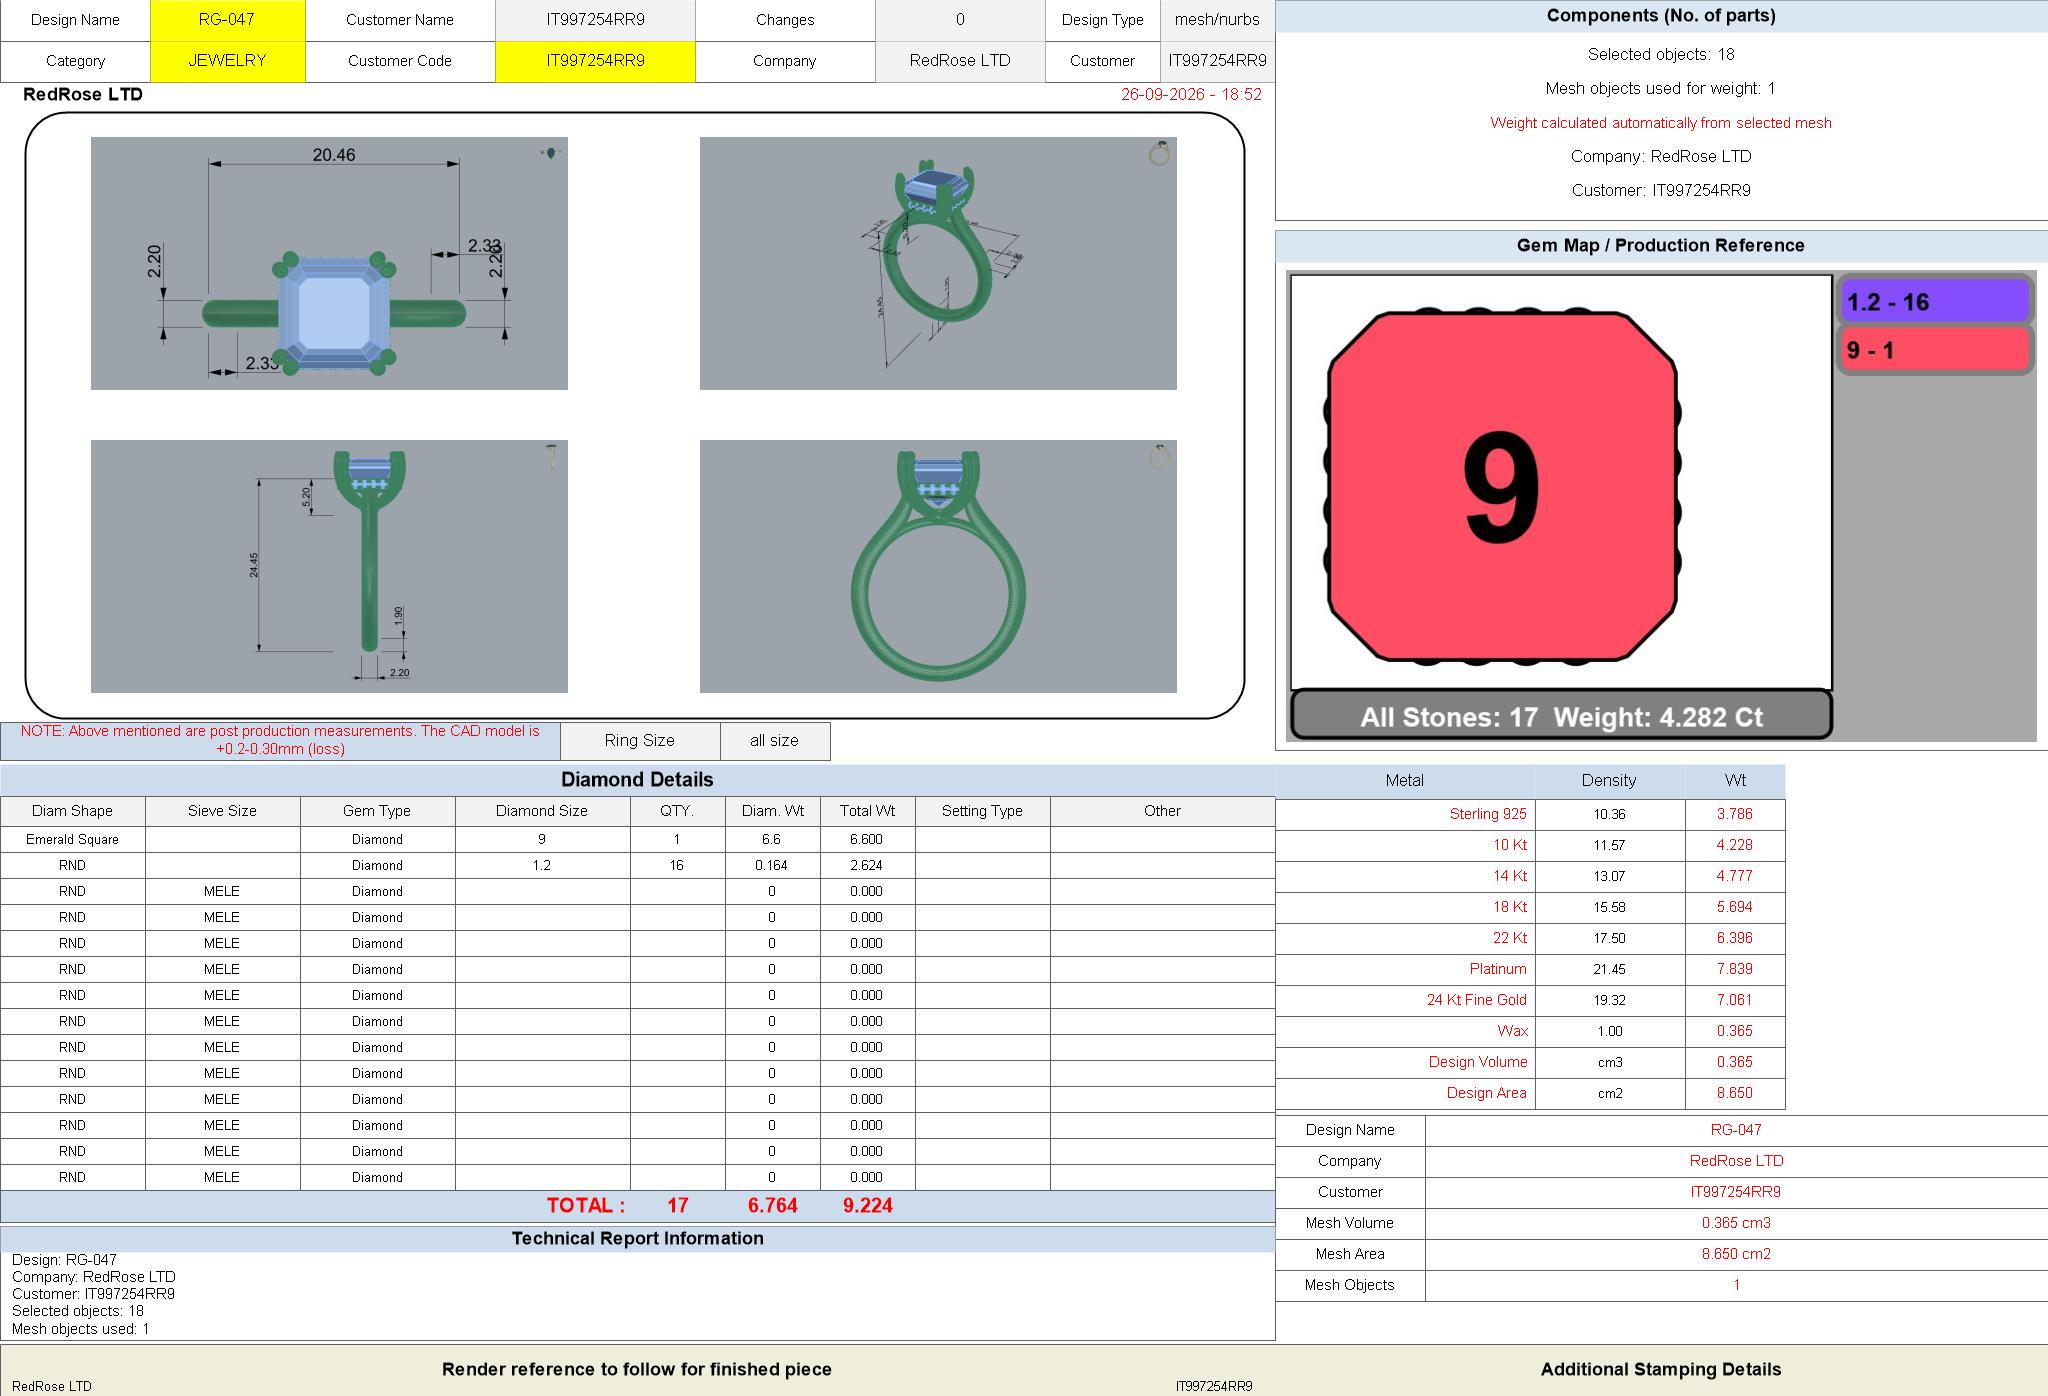This screenshot has width=2048, height=1396.
Task: Click the Technical Report Information header
Action: click(638, 1239)
